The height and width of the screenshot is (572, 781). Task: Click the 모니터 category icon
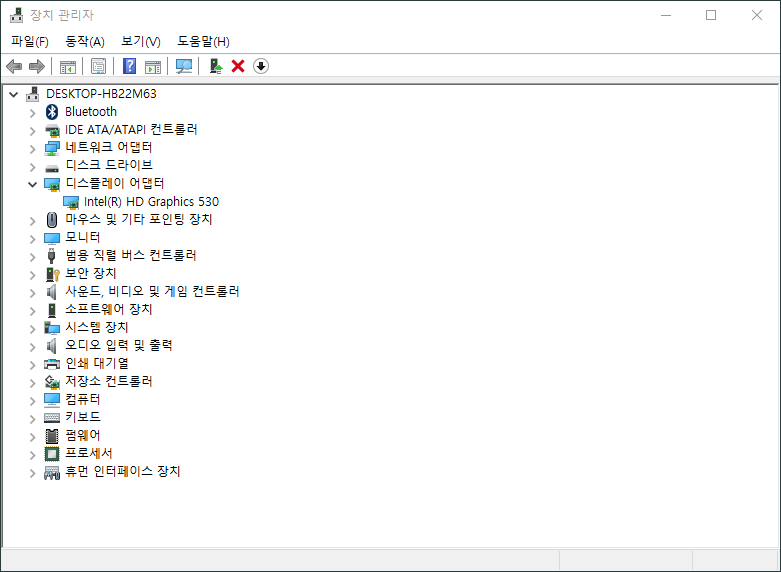click(x=52, y=238)
